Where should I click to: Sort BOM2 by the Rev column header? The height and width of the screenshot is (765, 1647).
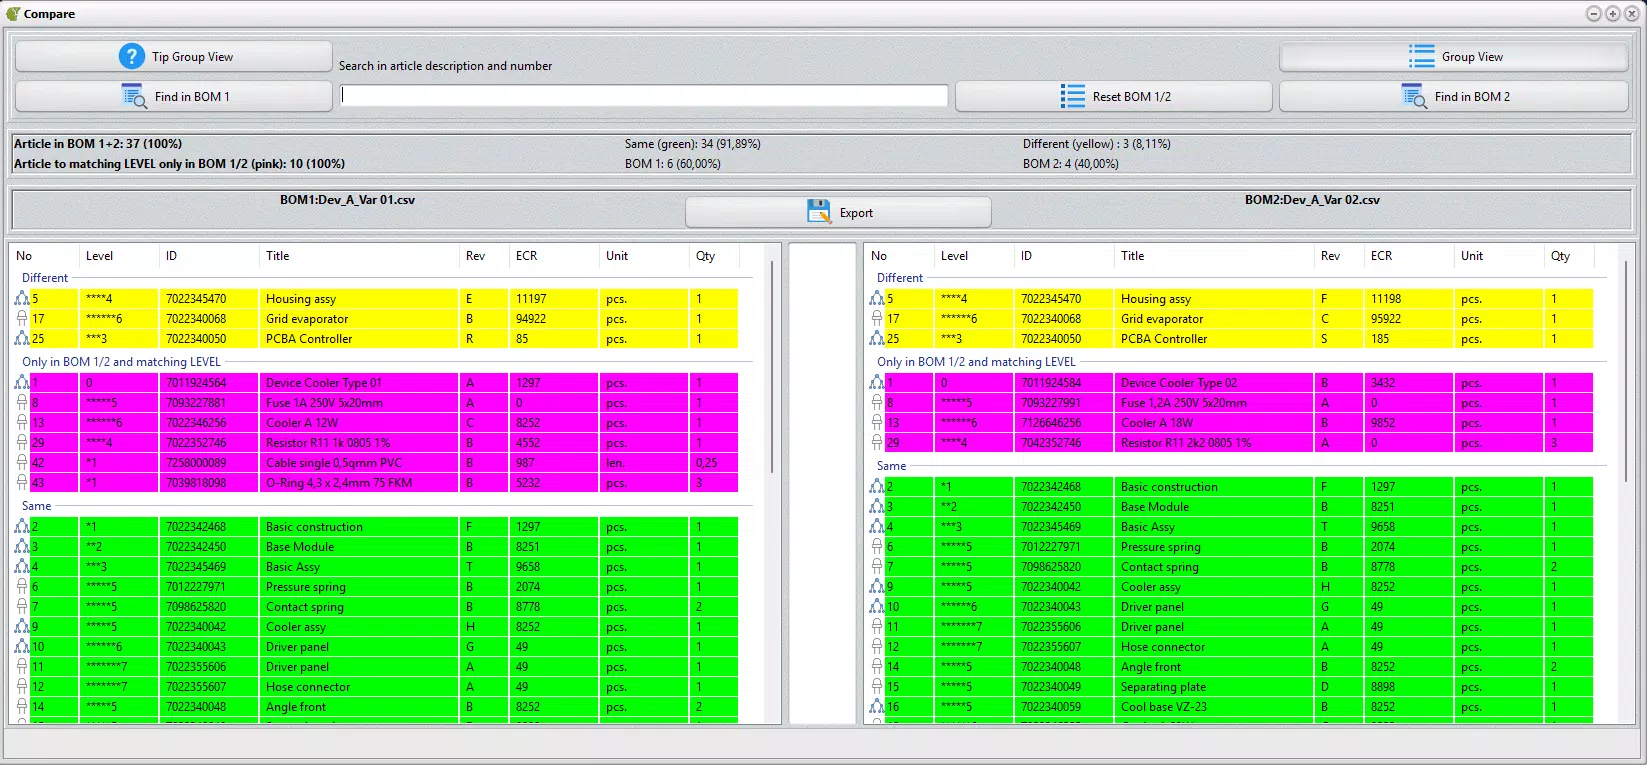pos(1339,256)
